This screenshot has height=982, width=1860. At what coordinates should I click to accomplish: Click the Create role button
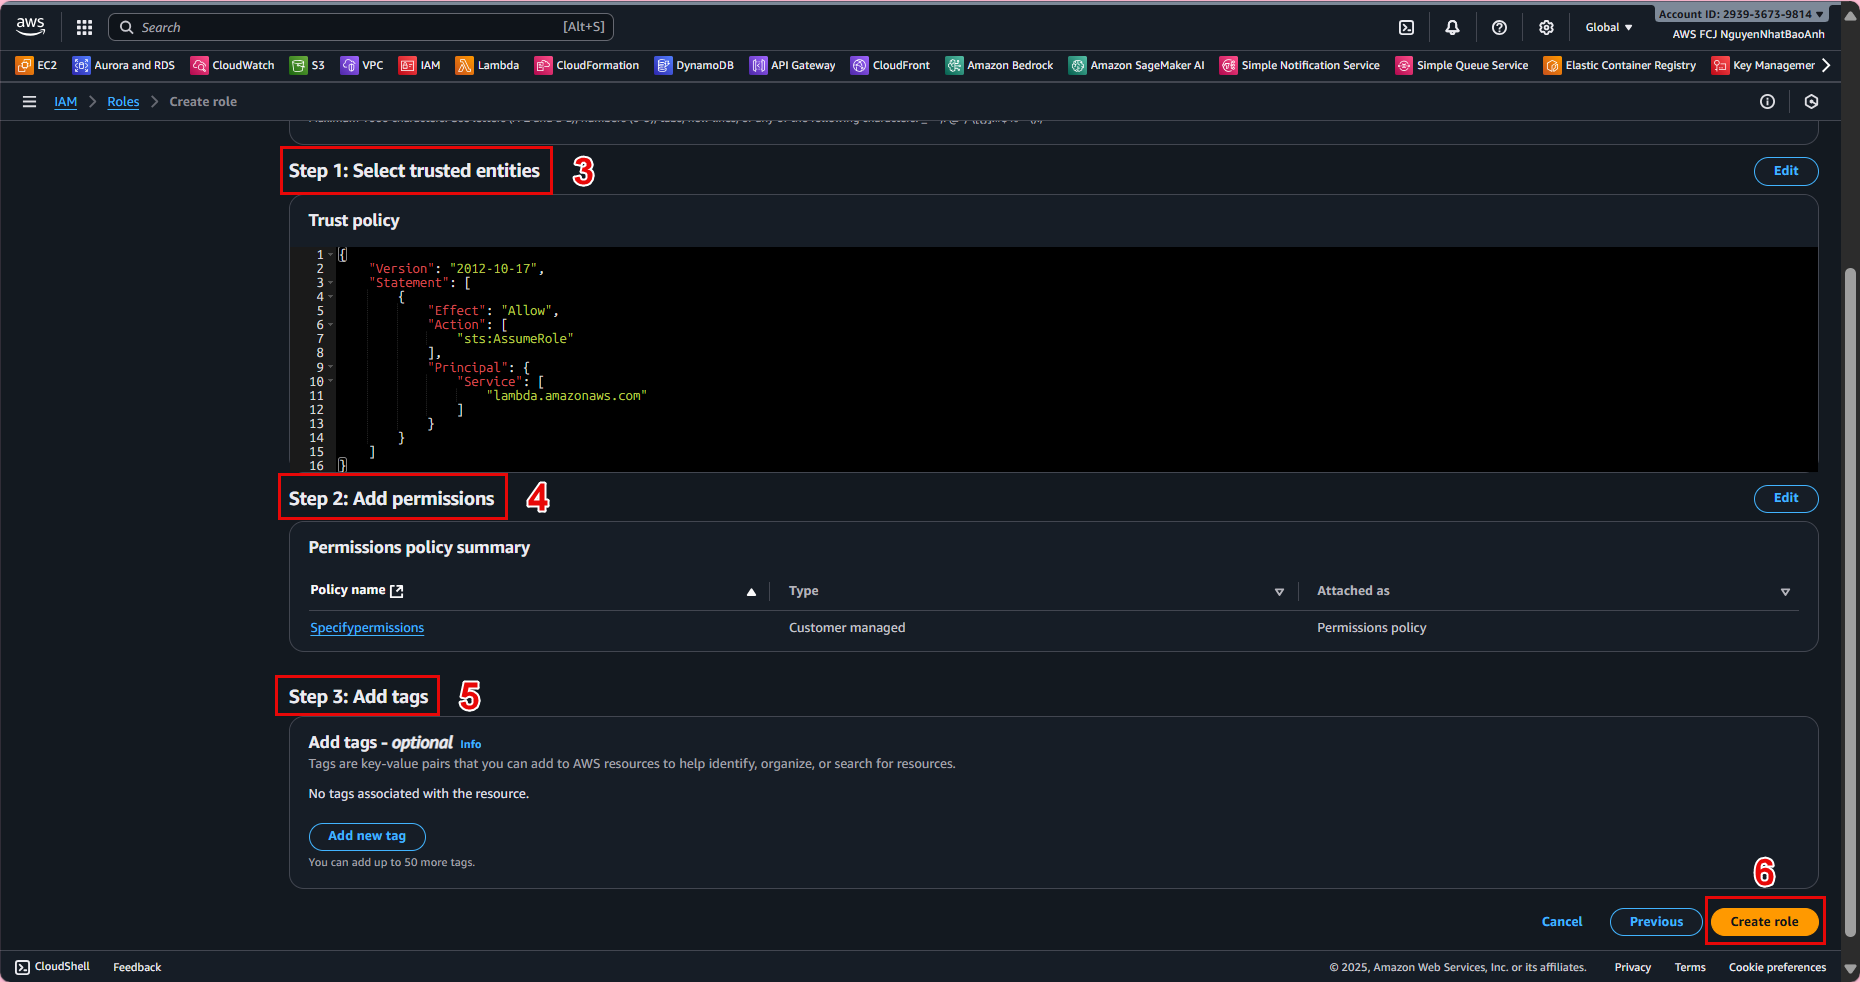pyautogui.click(x=1764, y=922)
